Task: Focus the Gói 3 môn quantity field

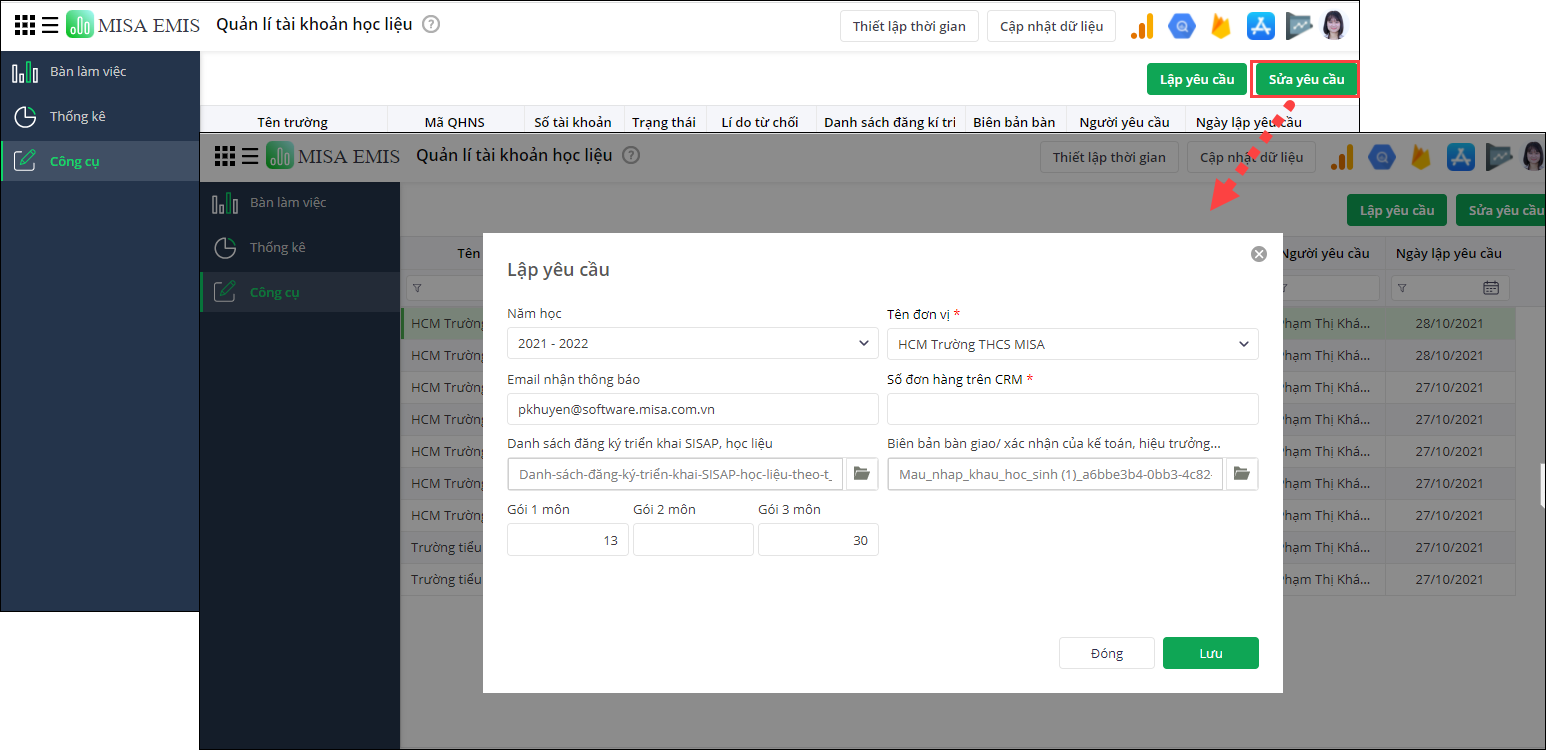Action: coord(818,540)
